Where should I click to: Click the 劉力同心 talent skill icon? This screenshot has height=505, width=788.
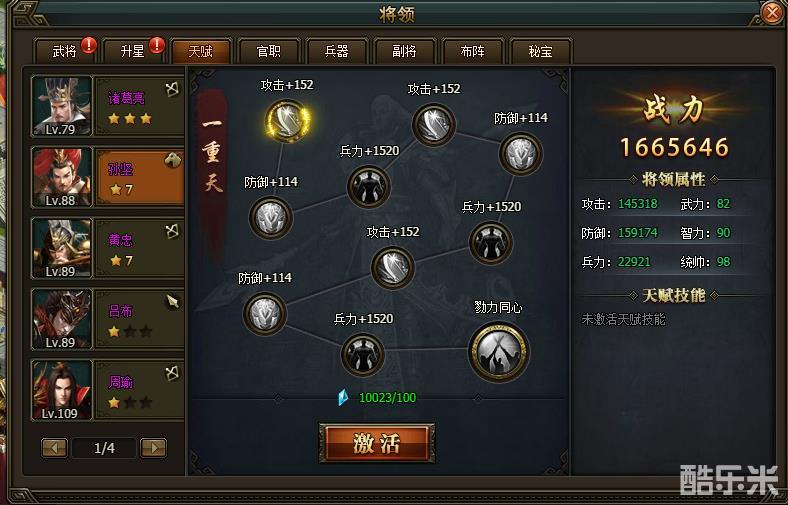[x=499, y=351]
